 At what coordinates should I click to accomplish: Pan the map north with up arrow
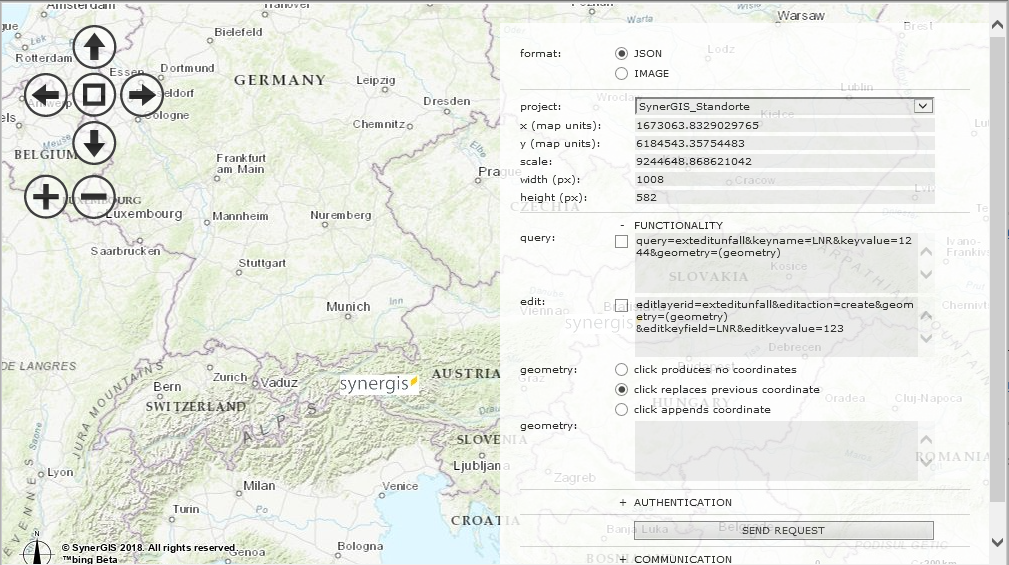(94, 47)
